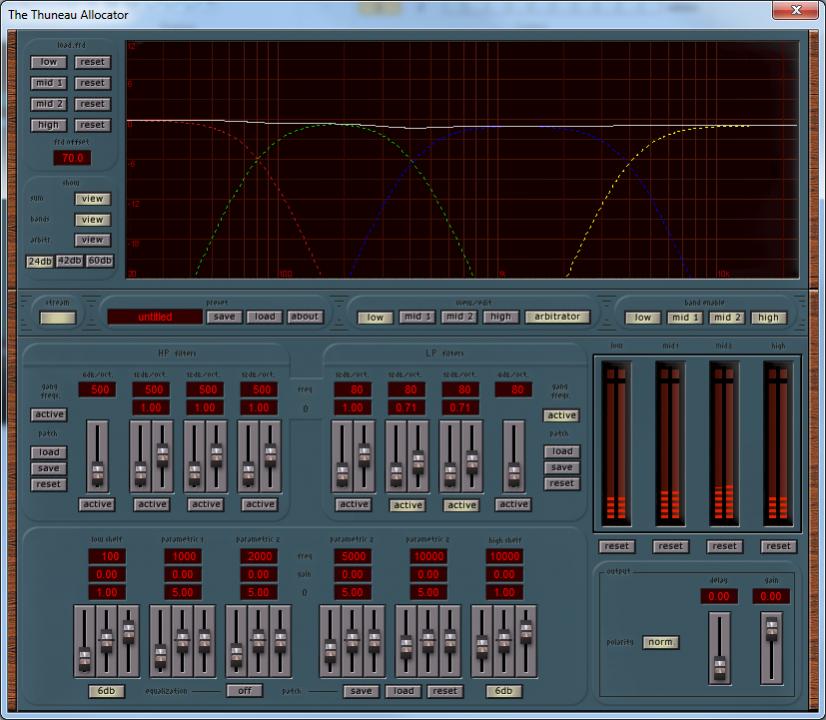Click the low shelf 100 frequency field

tap(107, 556)
